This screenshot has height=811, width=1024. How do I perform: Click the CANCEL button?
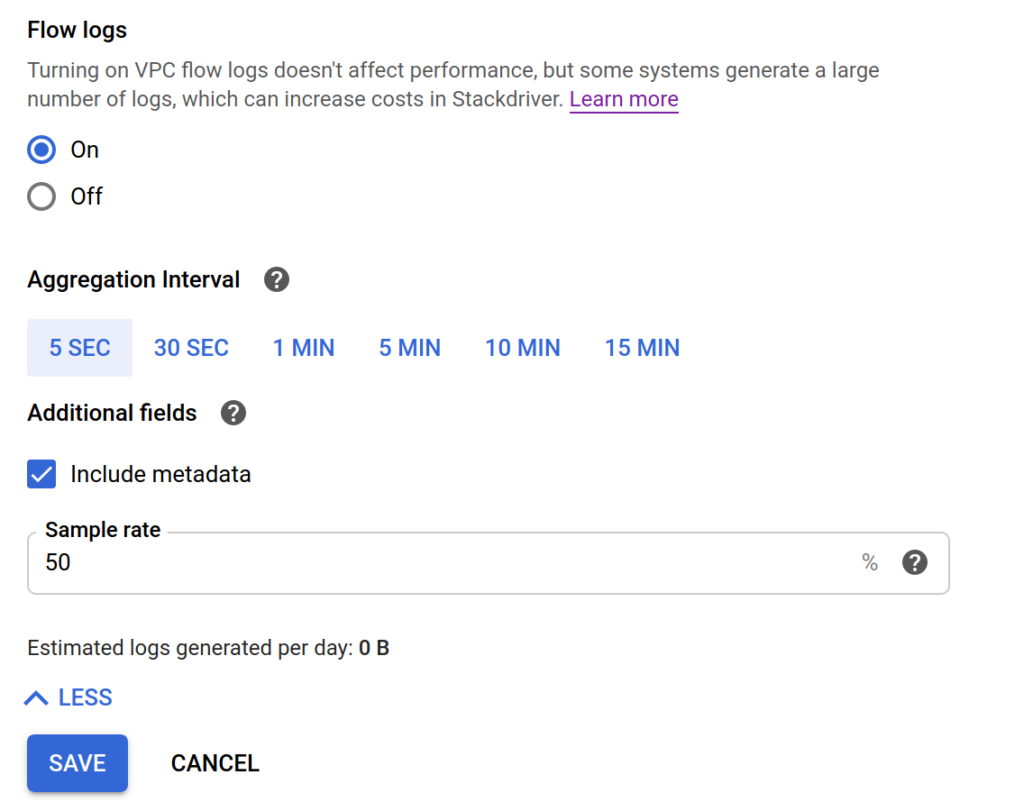(x=215, y=763)
